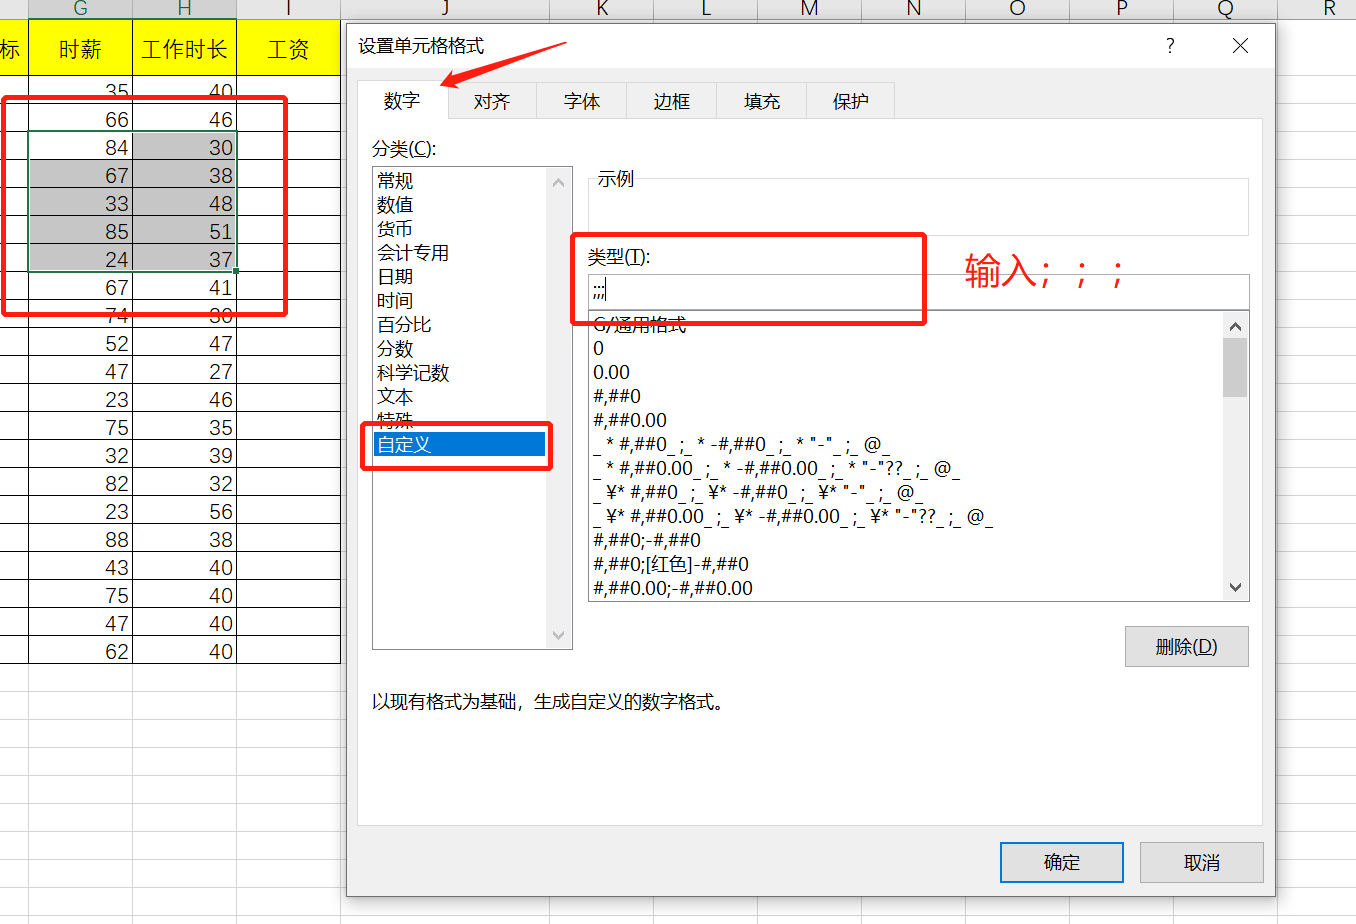Viewport: 1356px width, 924px height.
Task: Select the 填充 tab
Action: (x=760, y=100)
